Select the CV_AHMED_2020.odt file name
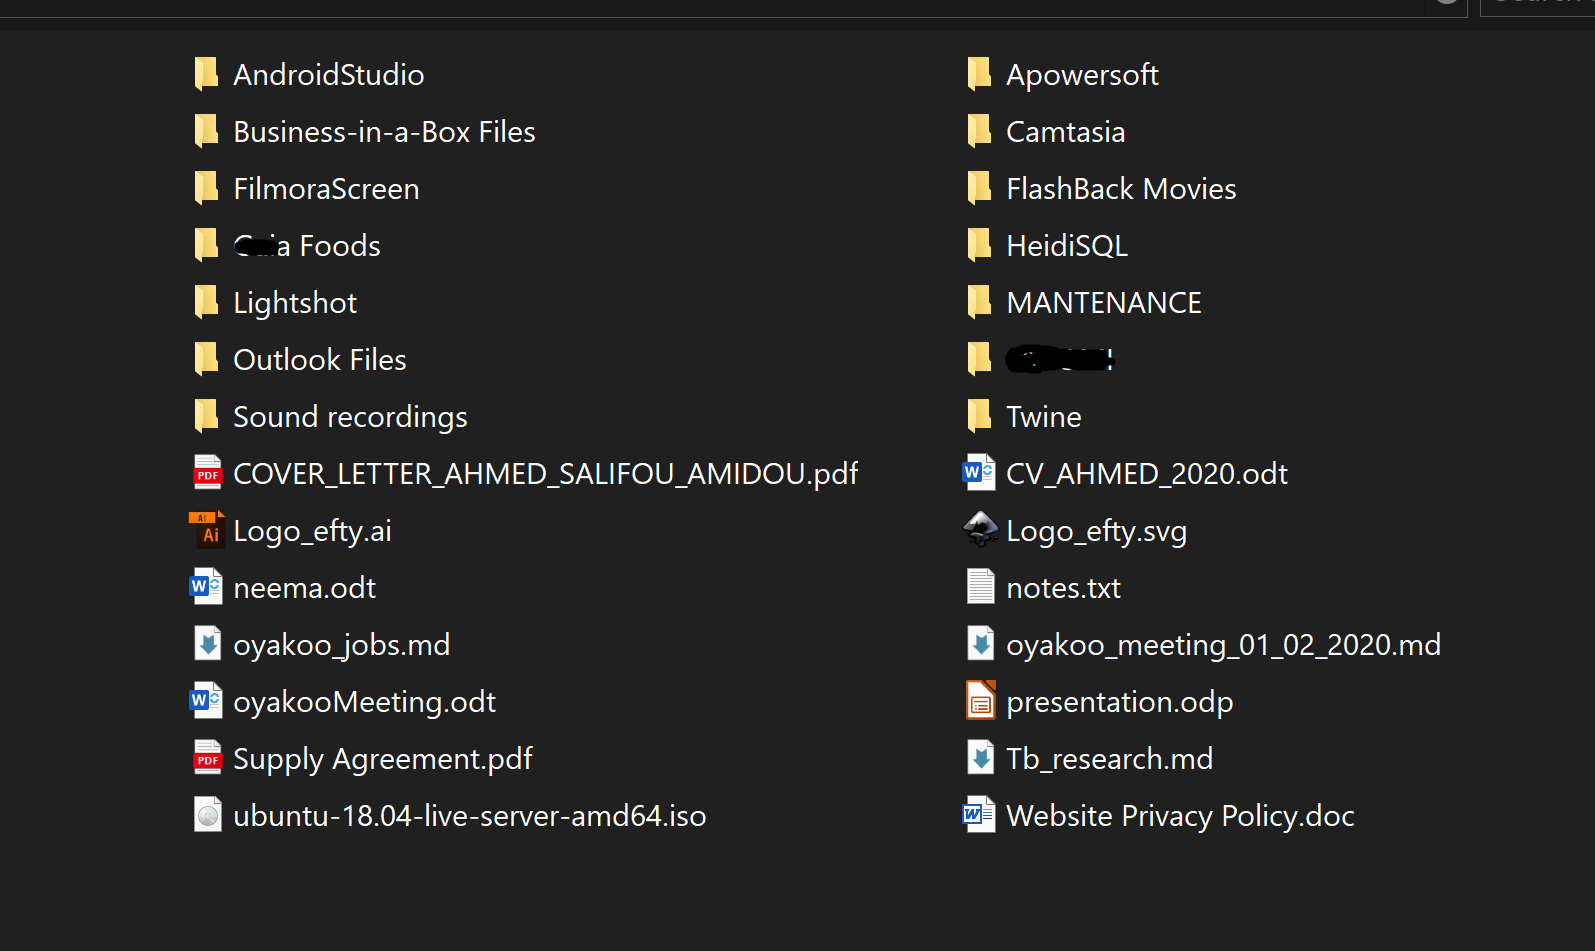 (1147, 474)
